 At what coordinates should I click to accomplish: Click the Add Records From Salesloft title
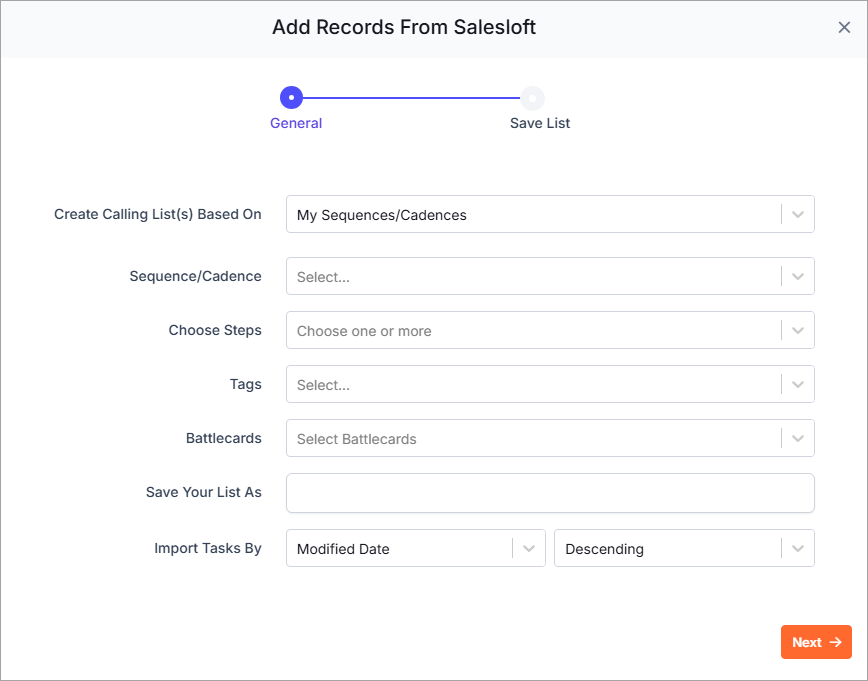404,27
